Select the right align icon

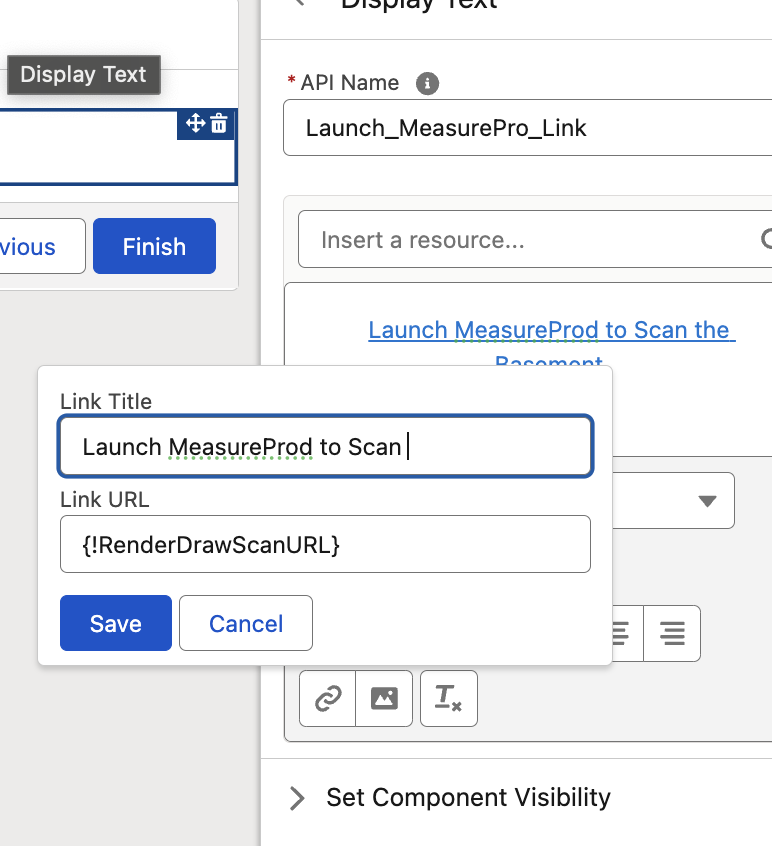tap(672, 633)
